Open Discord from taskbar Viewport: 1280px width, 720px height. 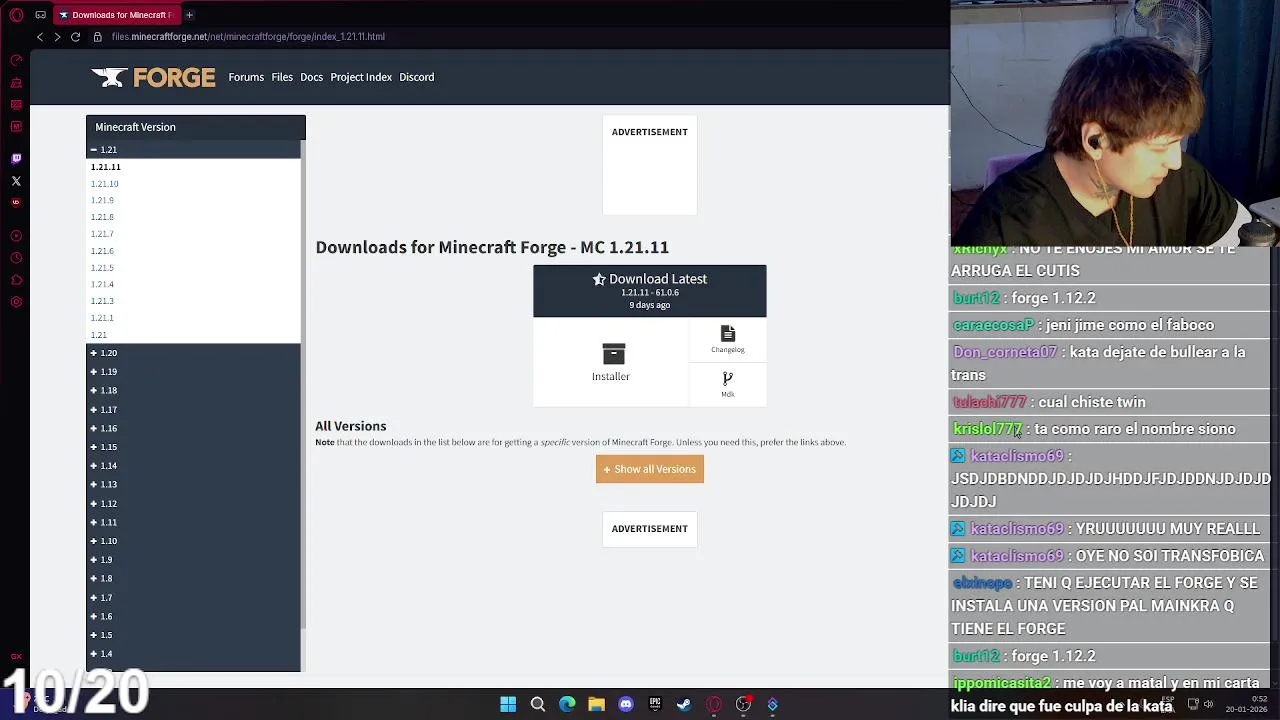(626, 704)
